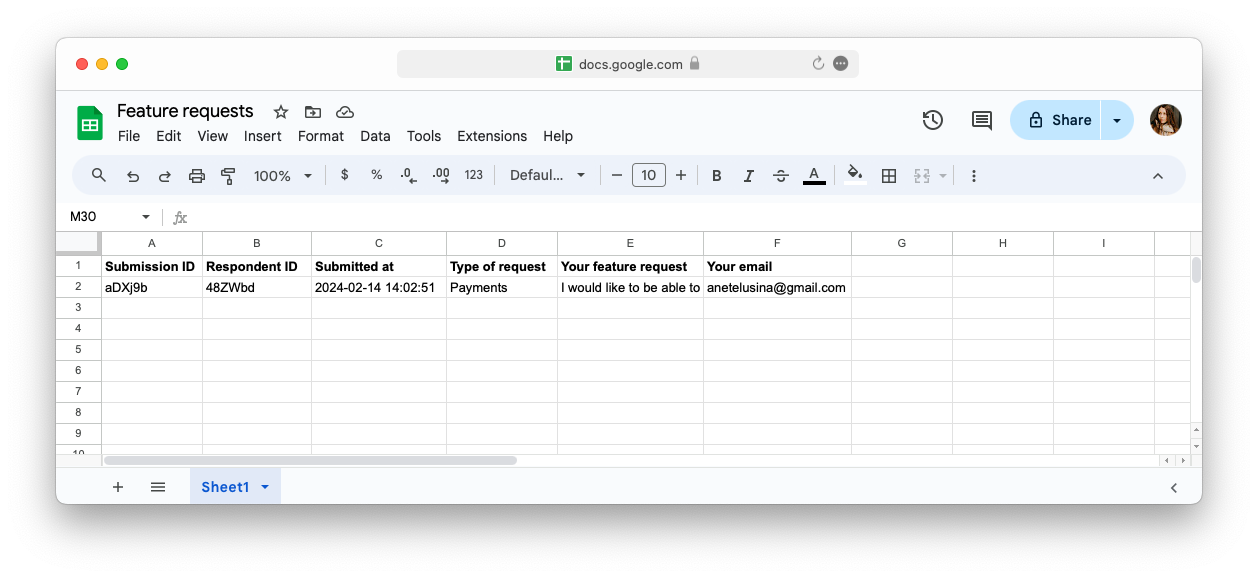The image size is (1258, 578).
Task: Toggle bold formatting
Action: pos(717,176)
